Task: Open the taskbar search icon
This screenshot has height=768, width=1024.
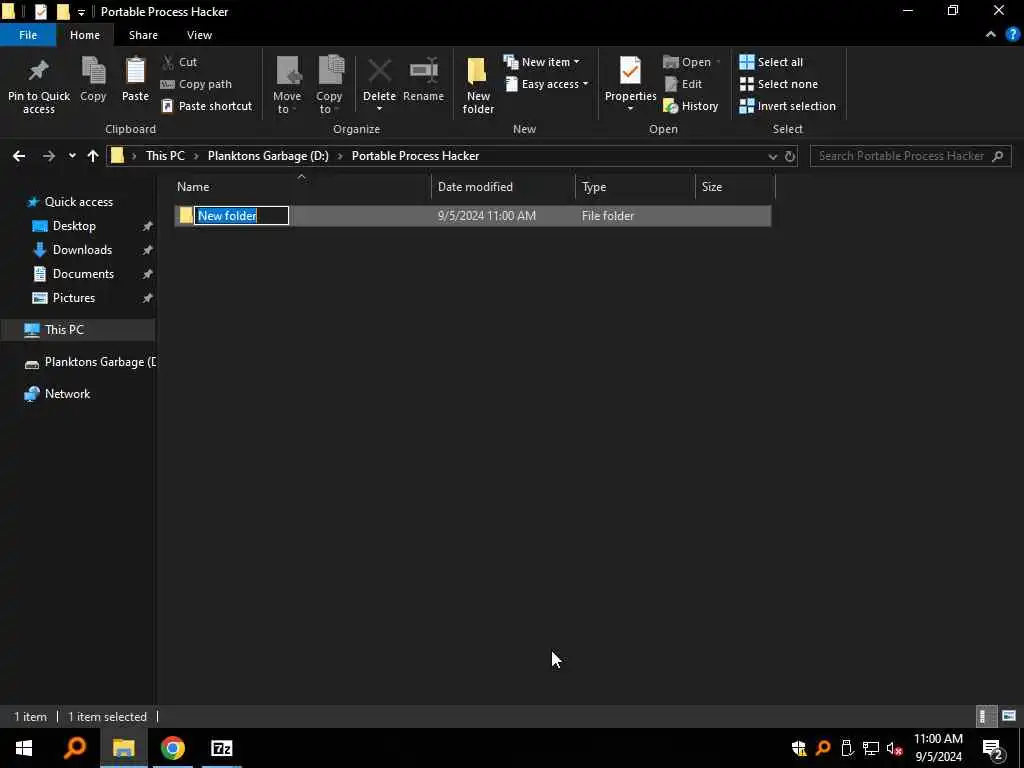Action: (x=74, y=748)
